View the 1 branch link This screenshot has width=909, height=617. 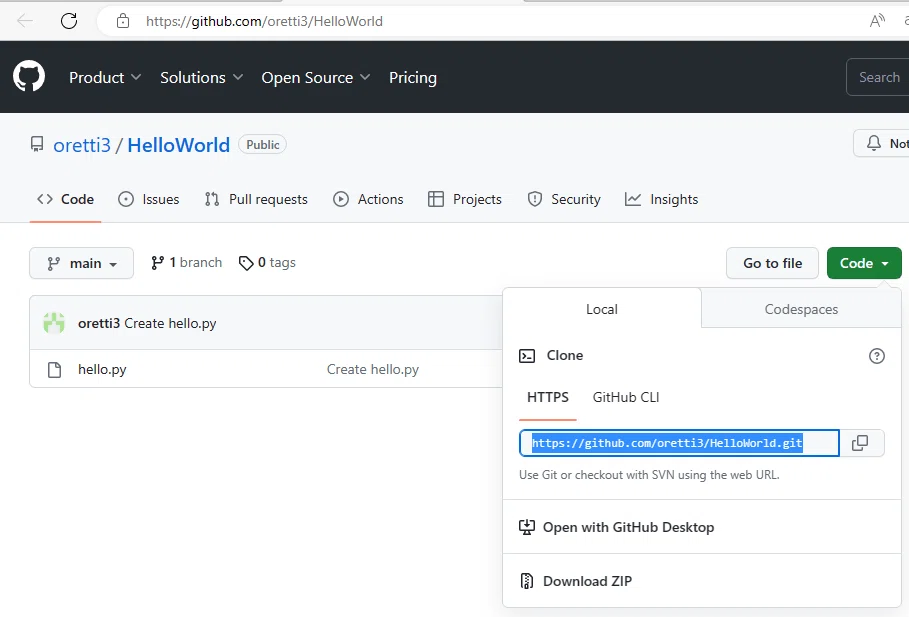186,263
